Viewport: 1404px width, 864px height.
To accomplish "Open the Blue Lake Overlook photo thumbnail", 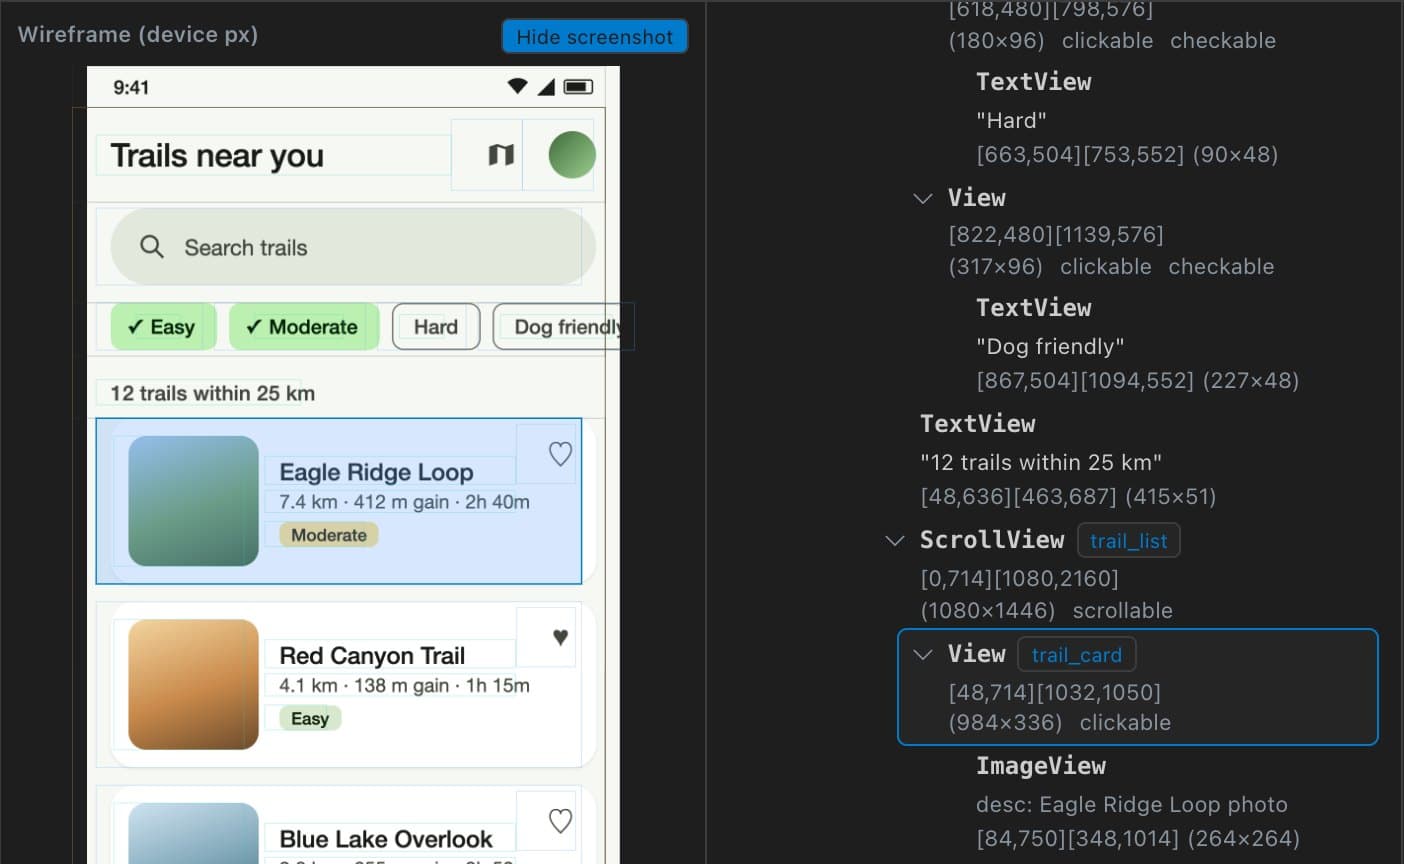I will pyautogui.click(x=193, y=833).
